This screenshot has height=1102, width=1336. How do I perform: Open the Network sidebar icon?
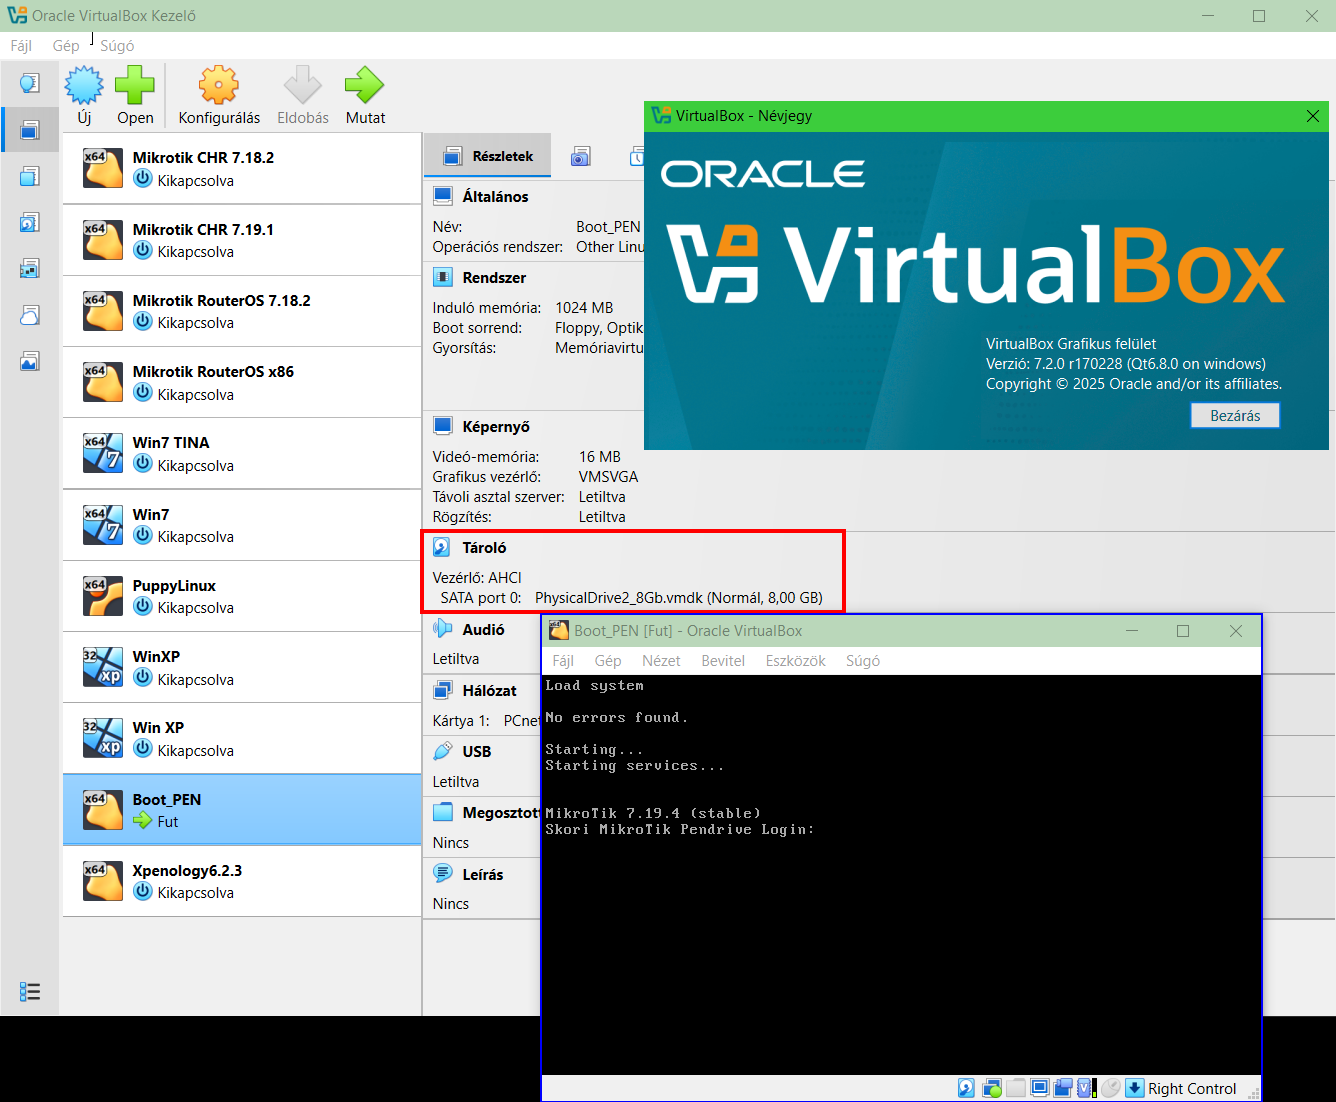pos(30,268)
